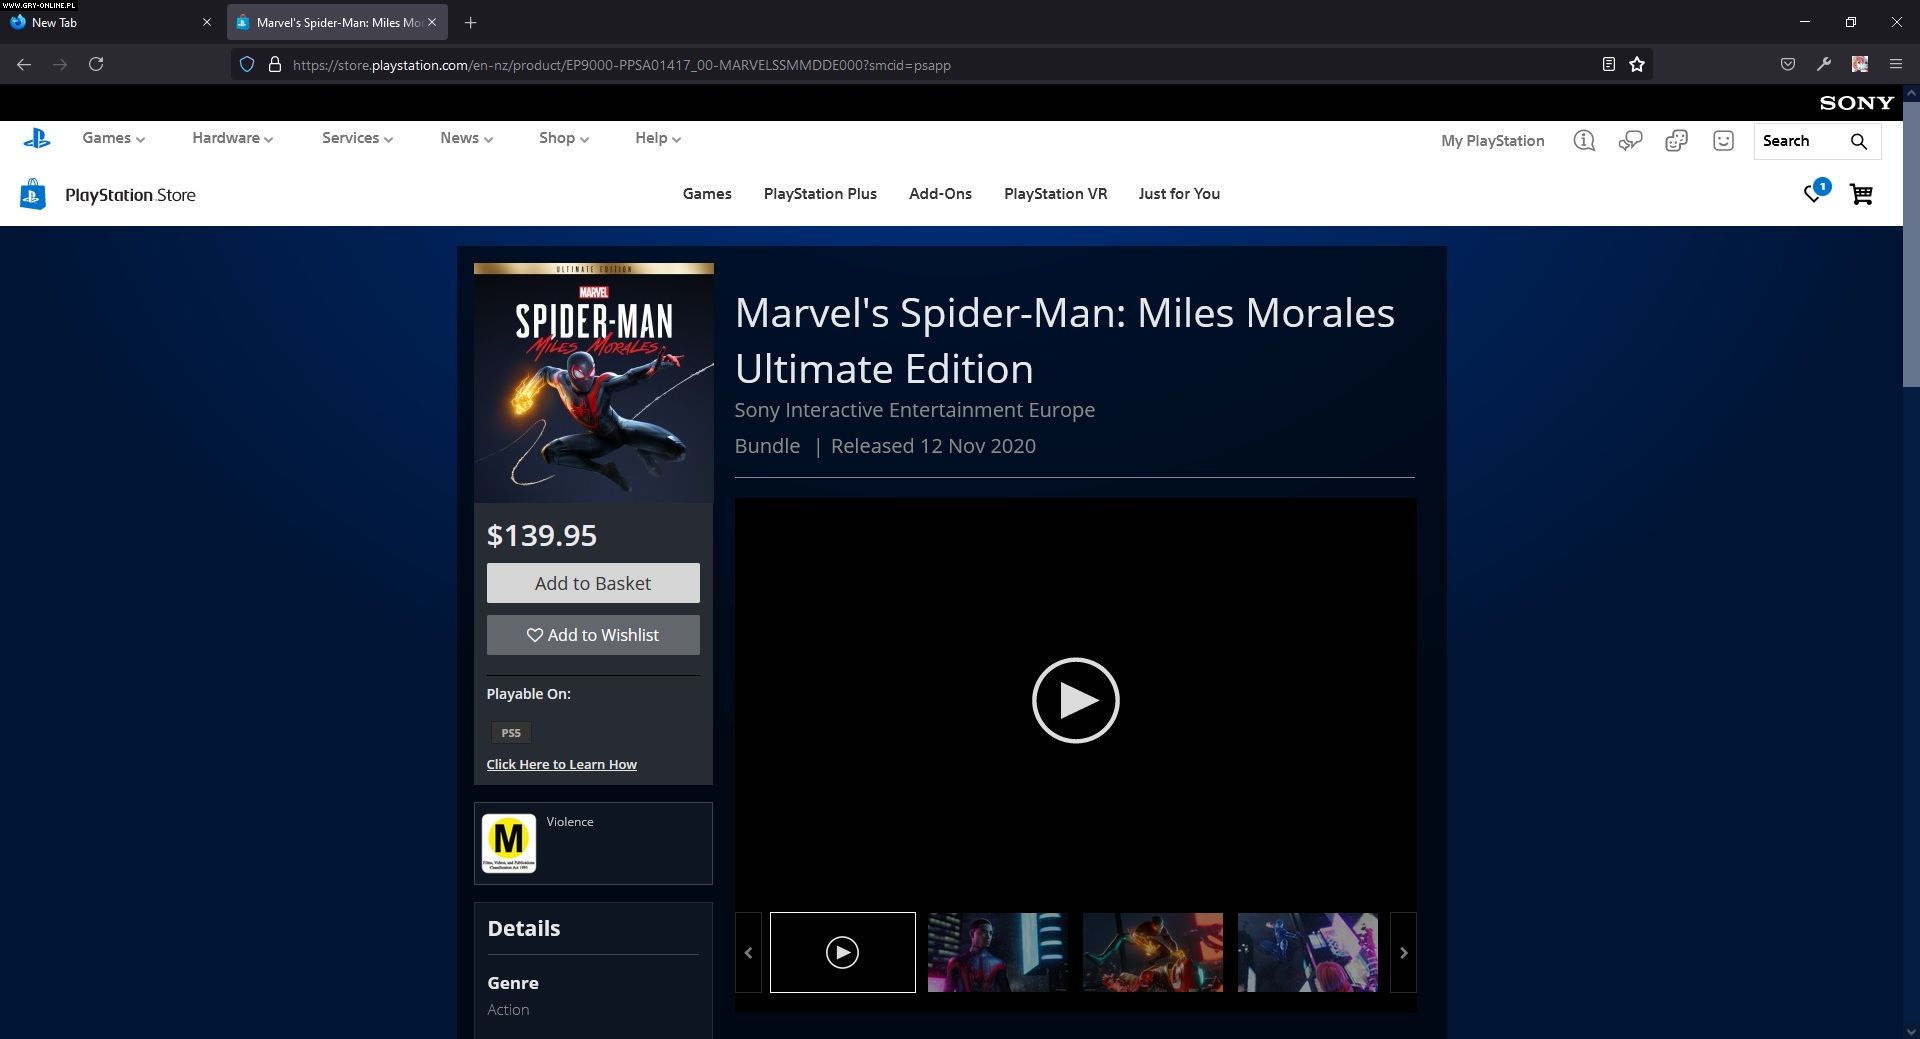Click Add to Basket button
Image resolution: width=1920 pixels, height=1039 pixels.
[x=593, y=583]
